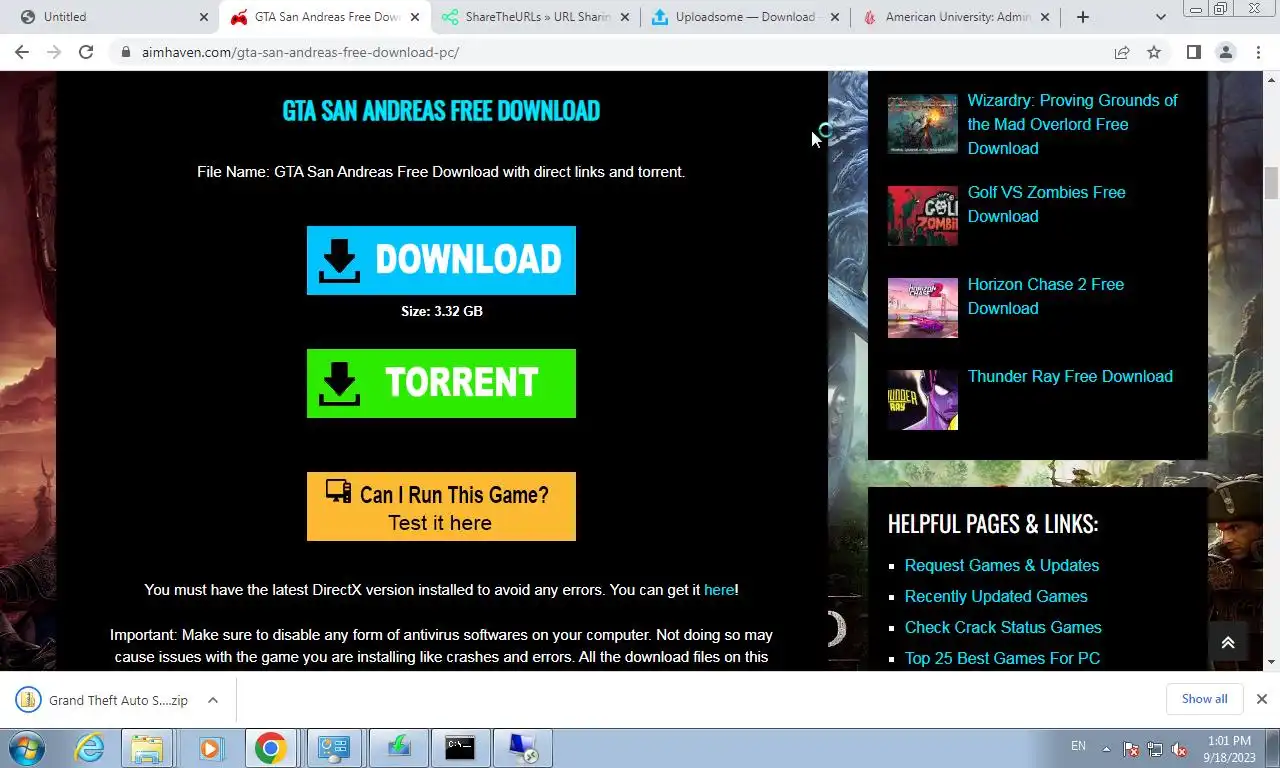Open the Chrome profile avatar
The image size is (1280, 768).
click(x=1225, y=52)
